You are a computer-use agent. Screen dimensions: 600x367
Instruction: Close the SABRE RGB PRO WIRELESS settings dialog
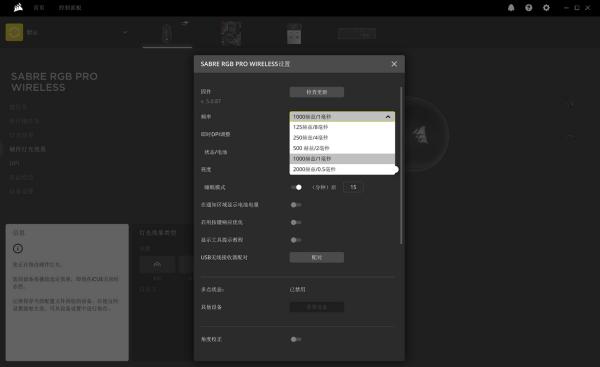[394, 64]
